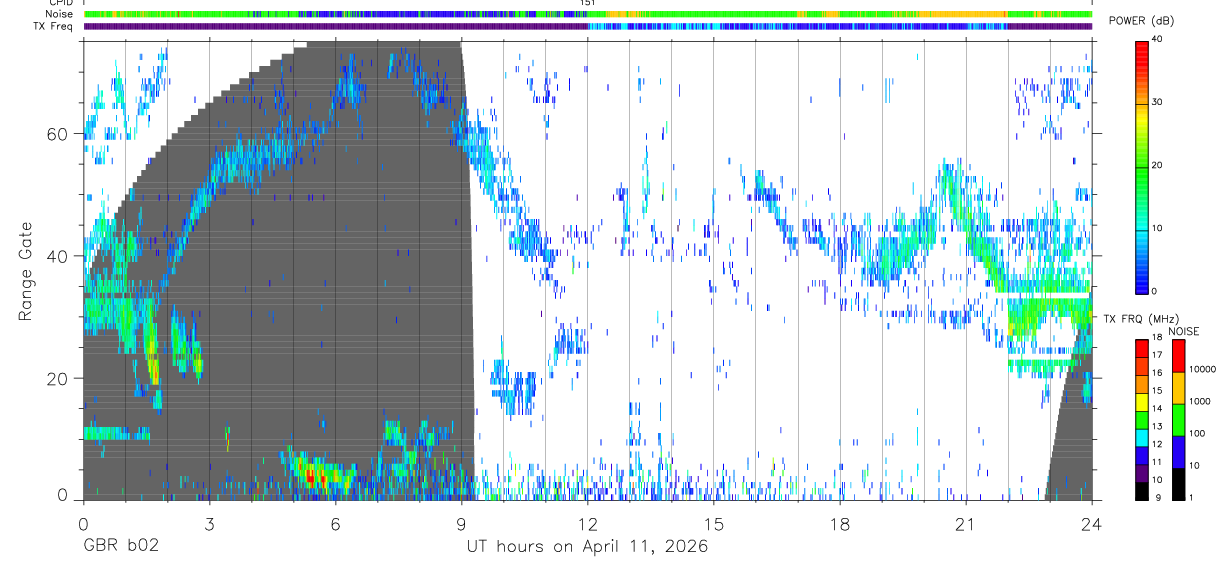This screenshot has height=567, width=1228.
Task: Click the 40 tick on POWER scale
Action: coord(1157,40)
